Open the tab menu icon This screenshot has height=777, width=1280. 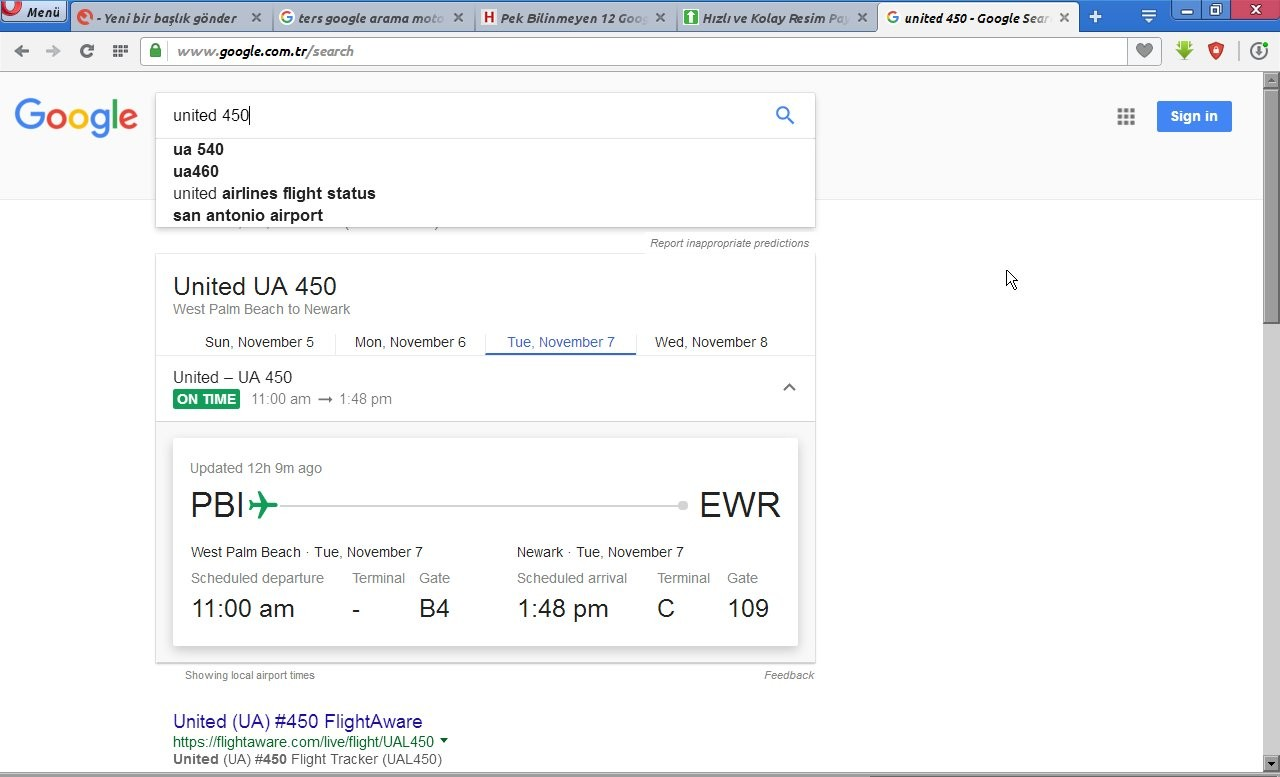tap(1149, 17)
